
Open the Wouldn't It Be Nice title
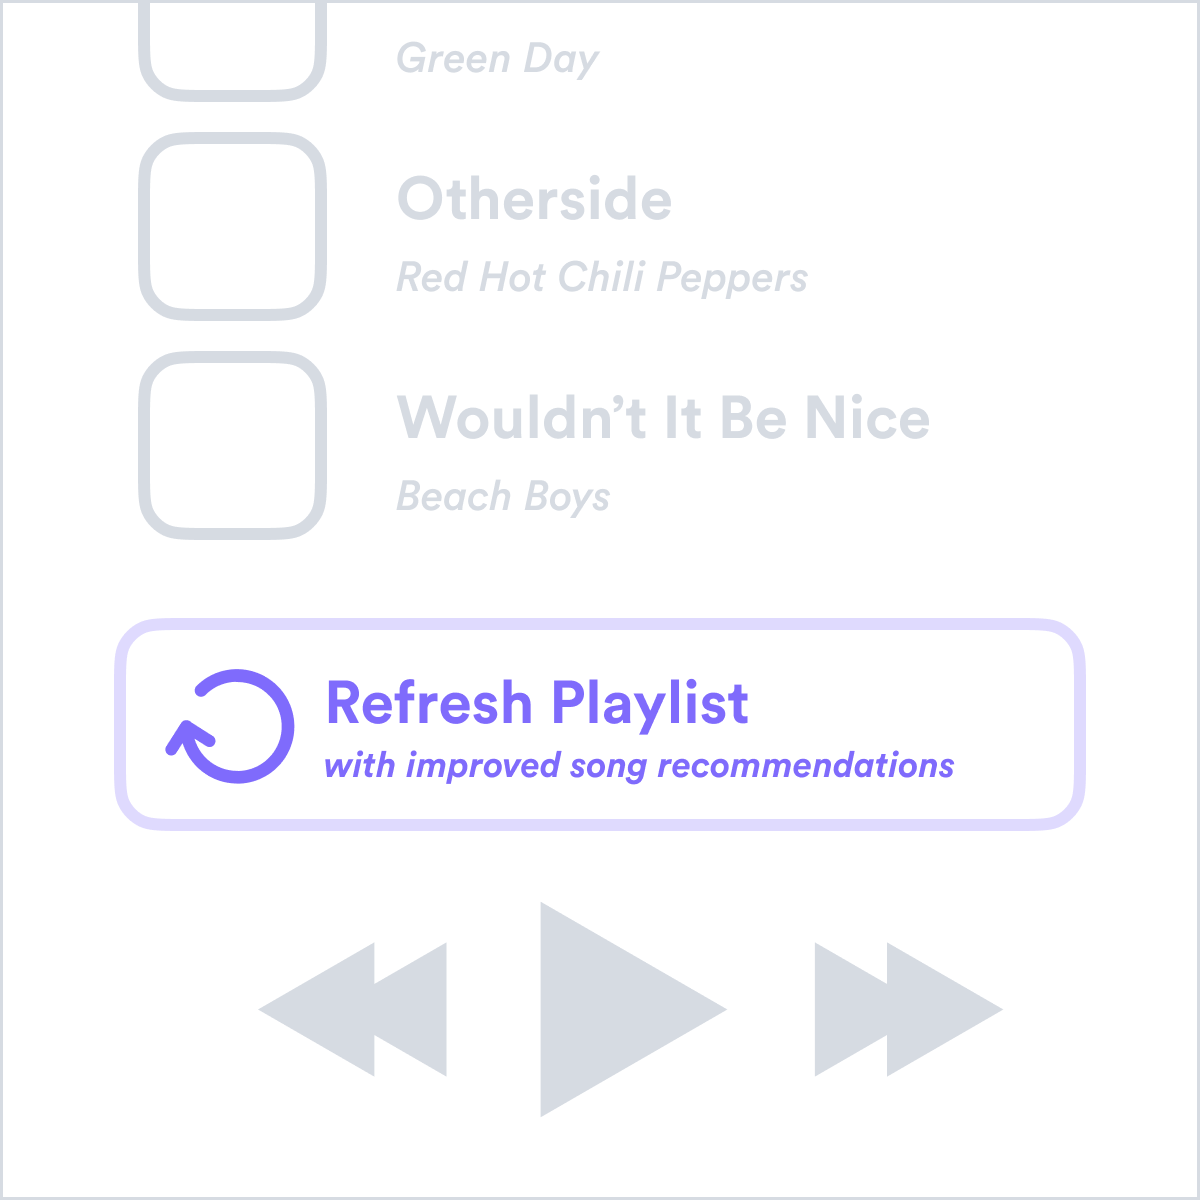coord(664,418)
